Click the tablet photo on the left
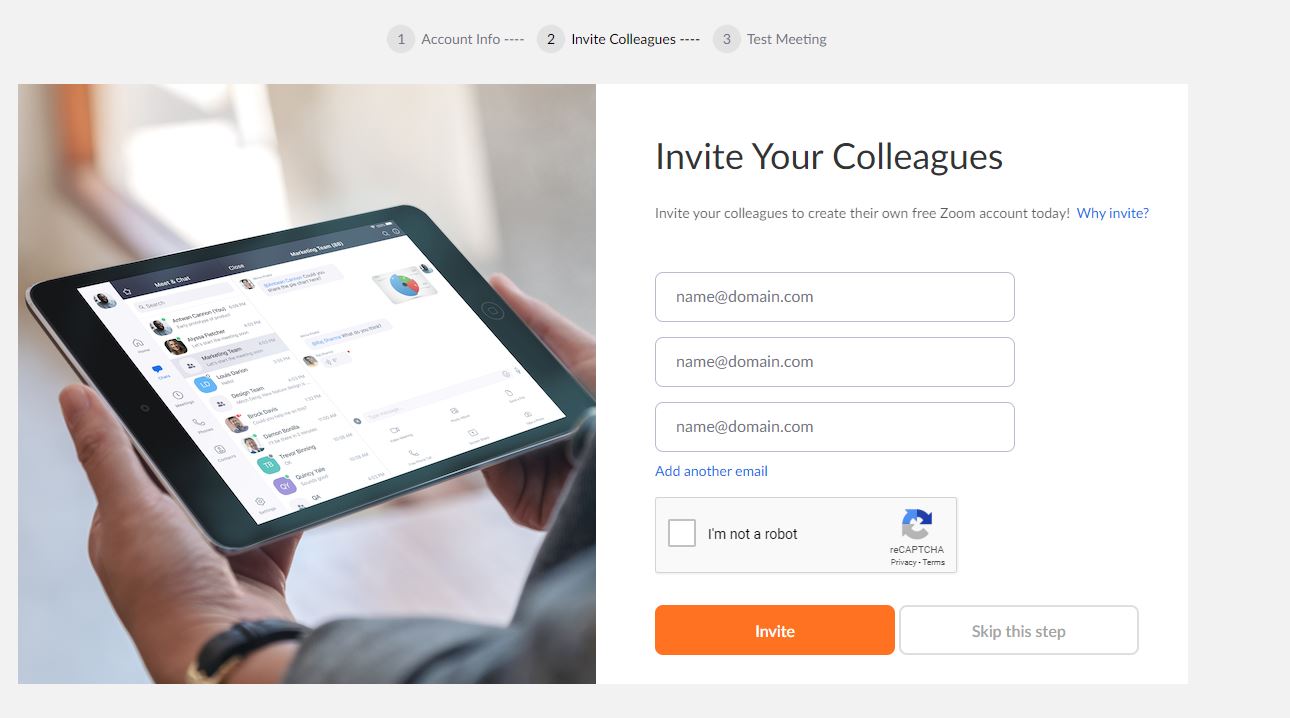This screenshot has width=1290, height=718. [307, 384]
